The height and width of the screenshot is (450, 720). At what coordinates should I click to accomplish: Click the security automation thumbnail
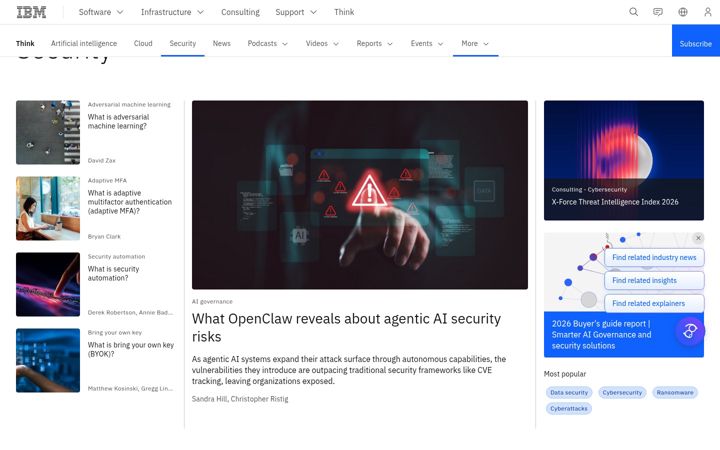pos(48,284)
